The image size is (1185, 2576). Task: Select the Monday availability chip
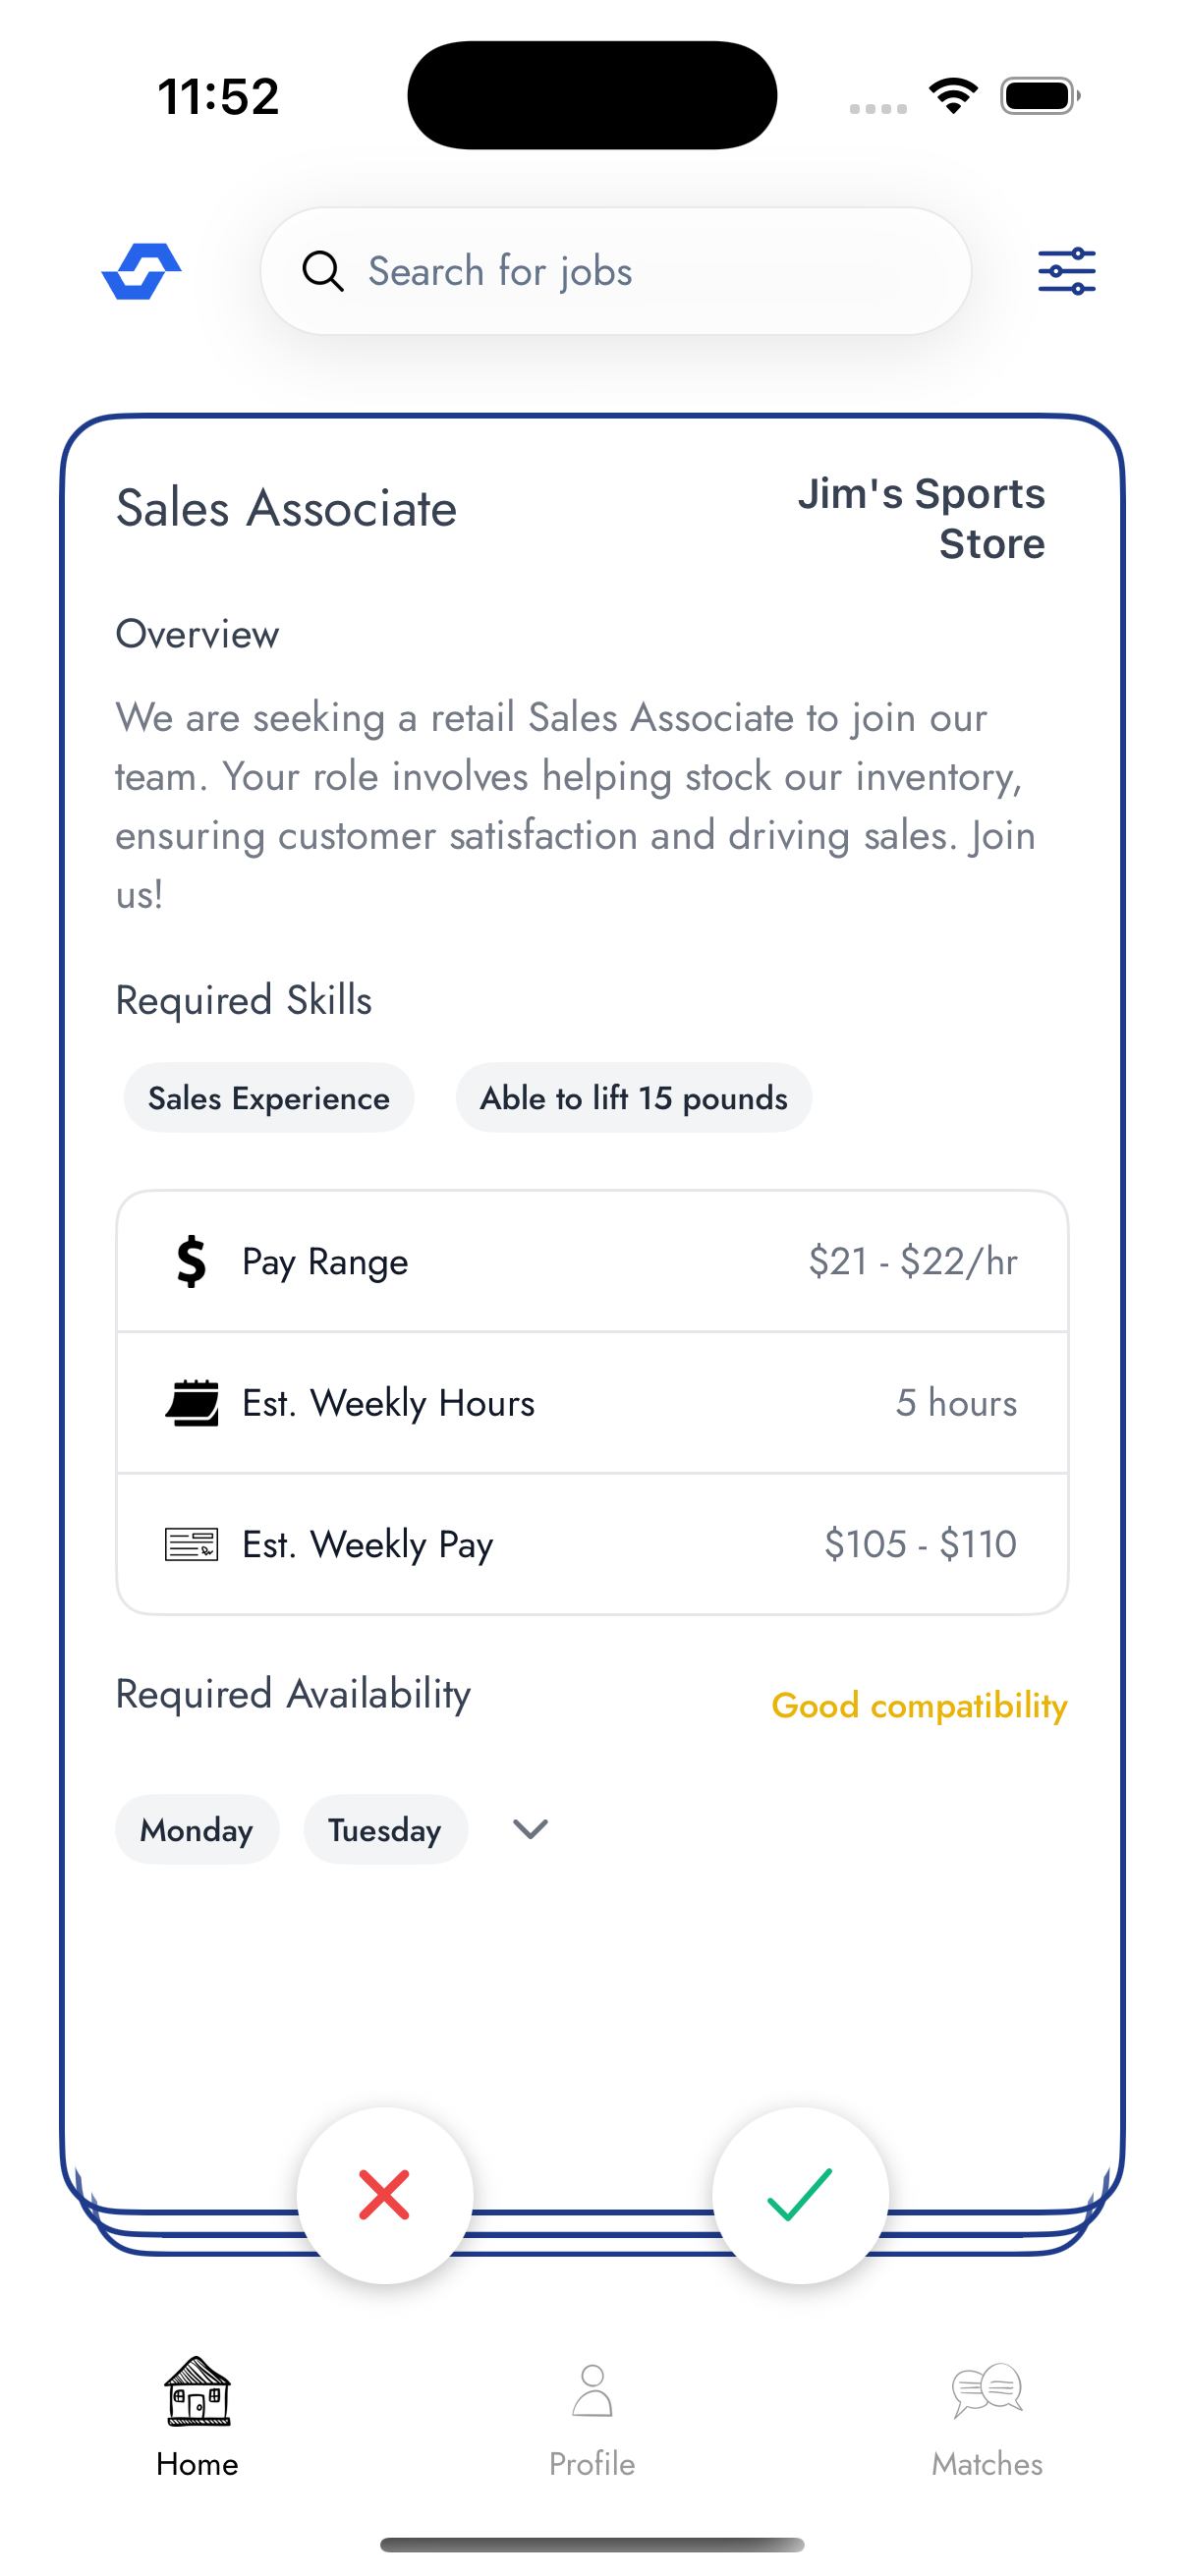(x=197, y=1829)
